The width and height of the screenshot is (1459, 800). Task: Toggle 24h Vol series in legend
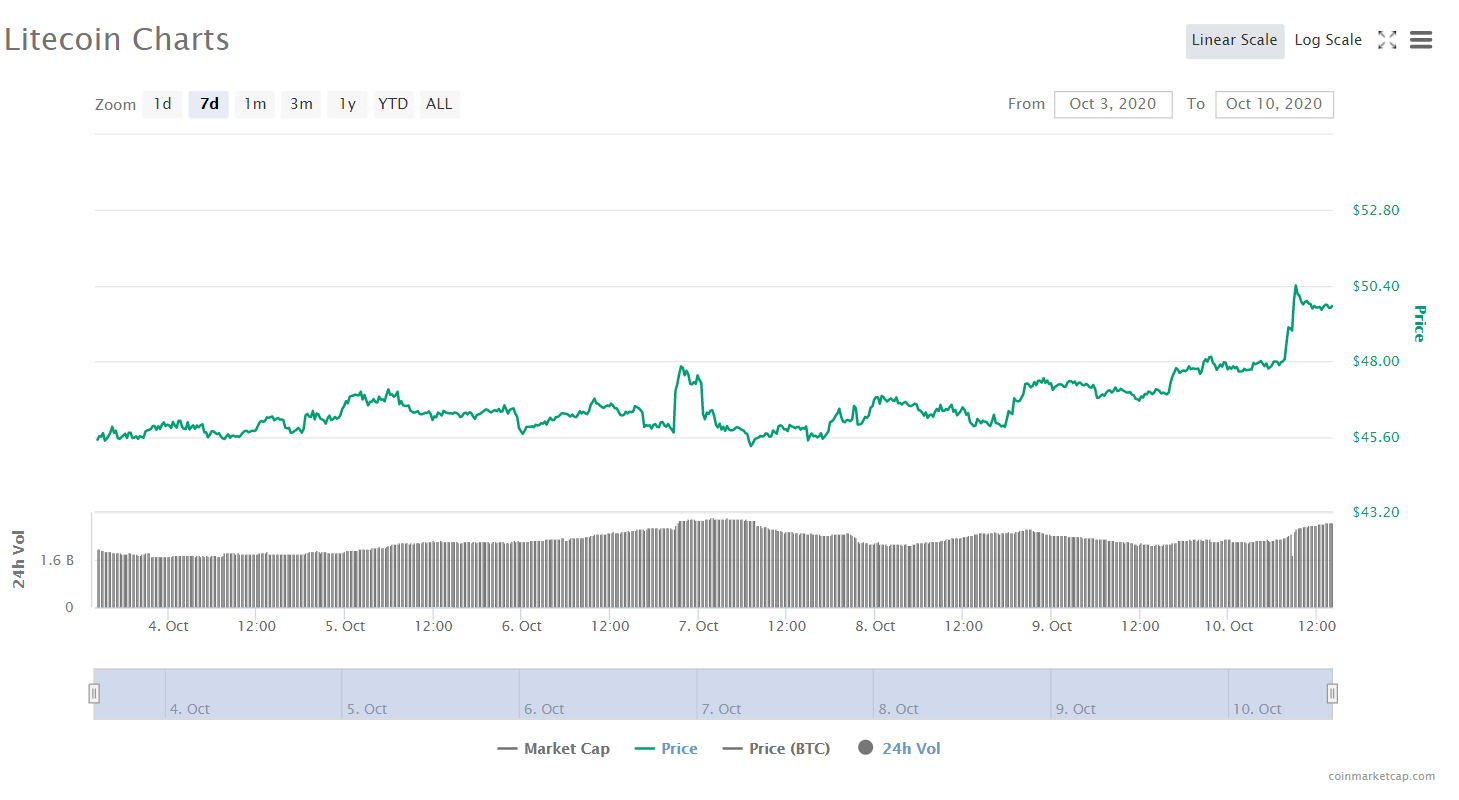tap(899, 749)
